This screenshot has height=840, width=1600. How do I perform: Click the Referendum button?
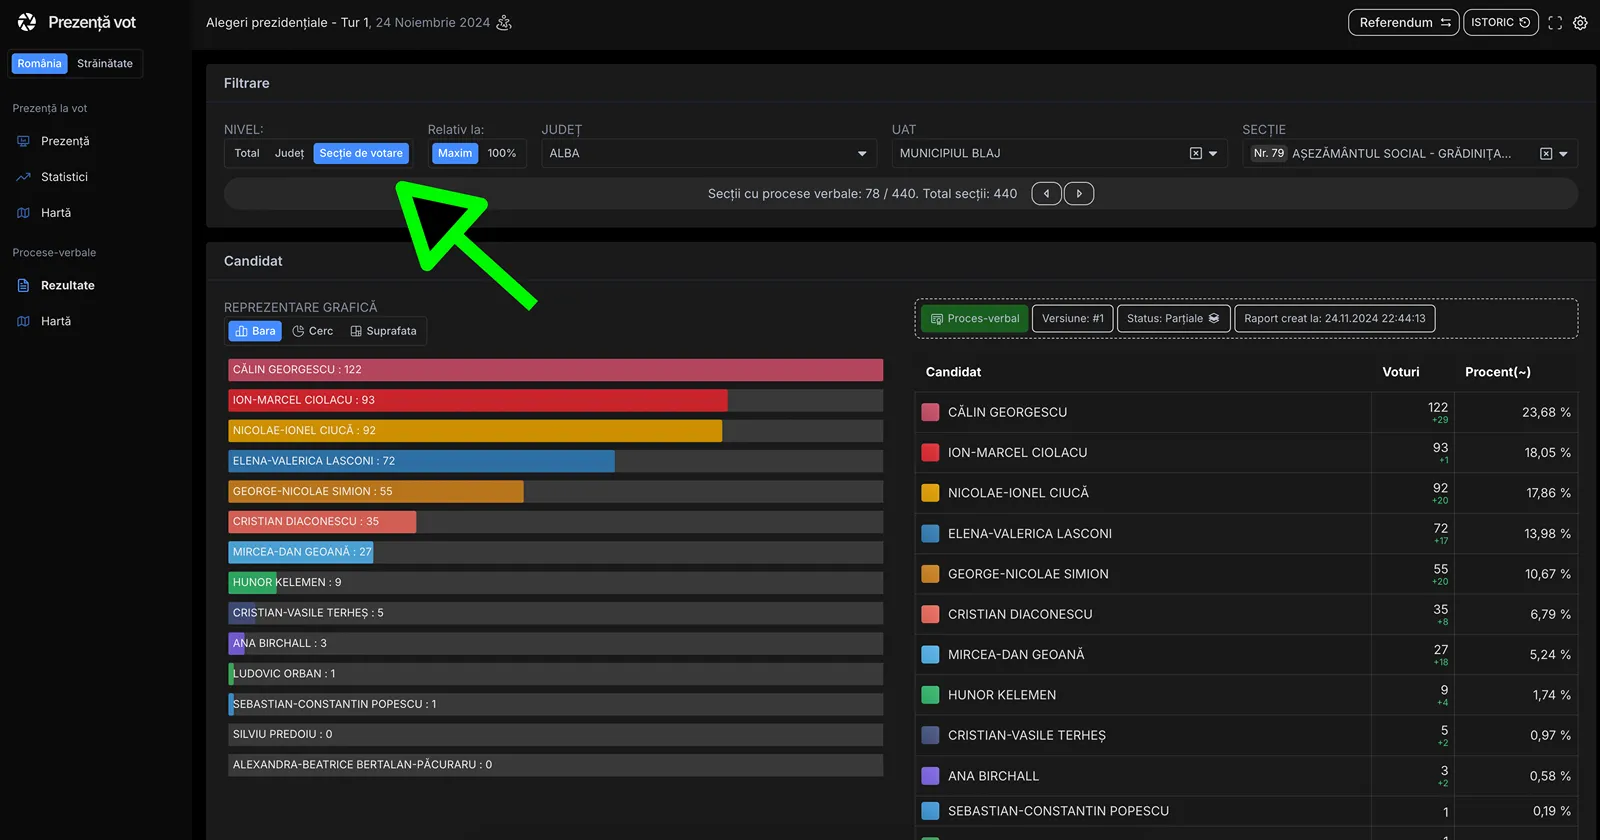[1404, 22]
